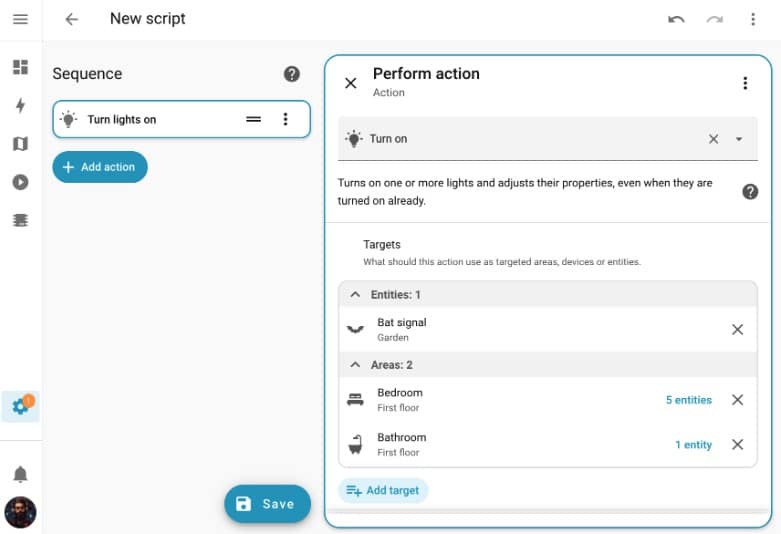
Task: Open the Map icon in sidebar
Action: point(20,144)
